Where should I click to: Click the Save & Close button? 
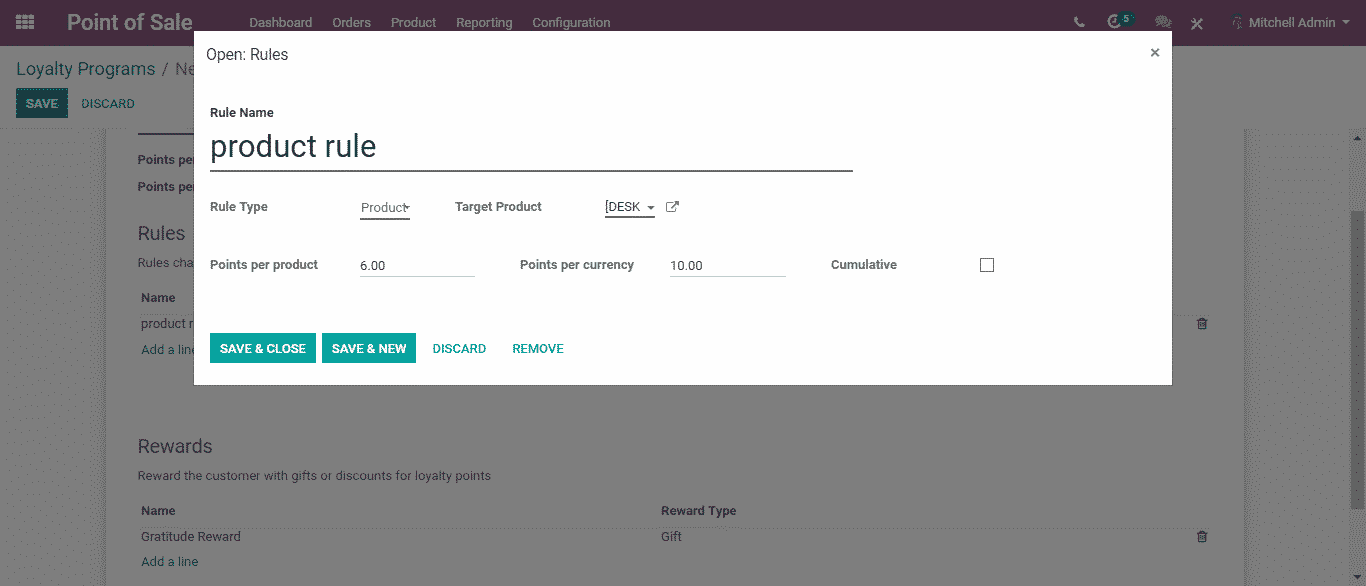[x=263, y=349]
